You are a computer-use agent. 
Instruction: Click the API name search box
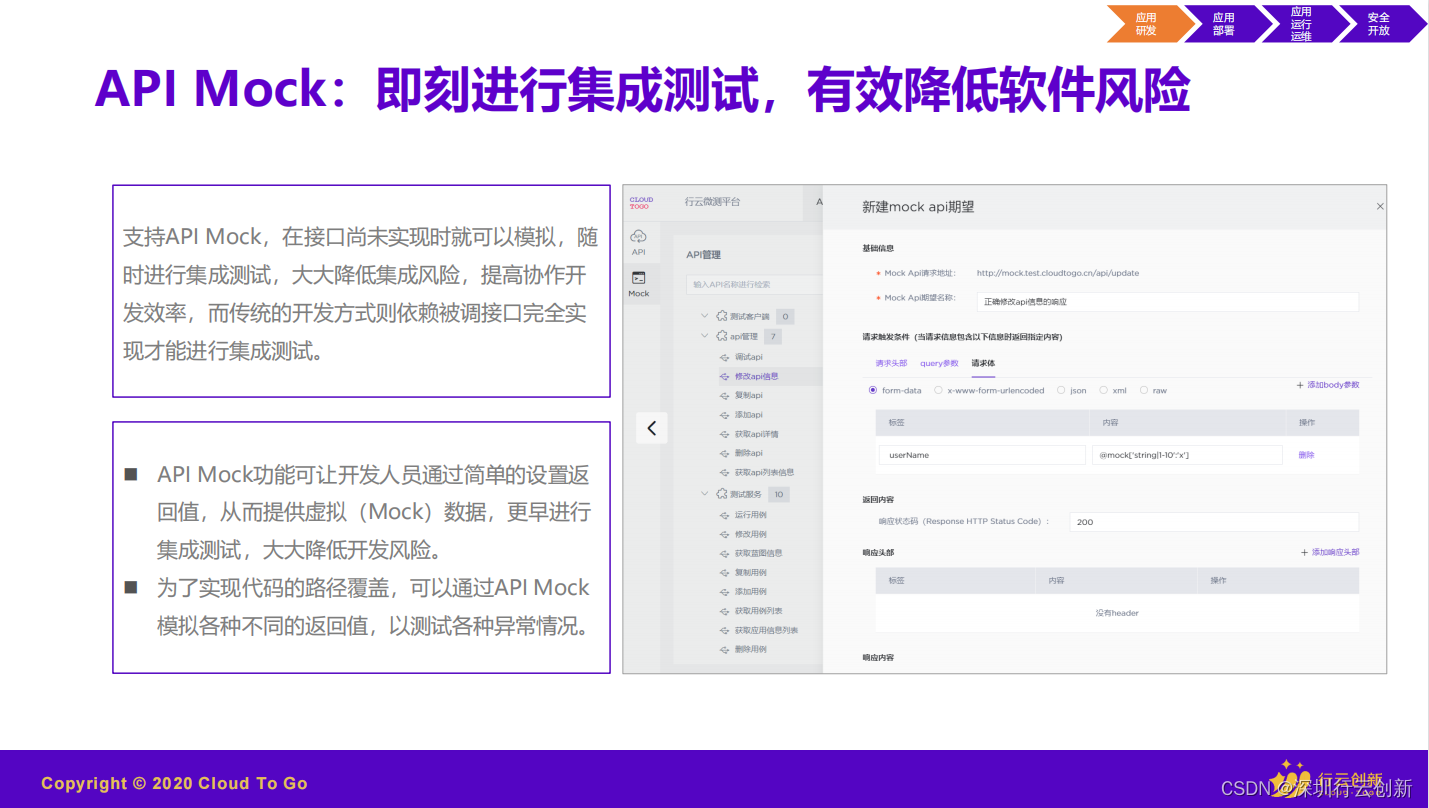click(755, 285)
